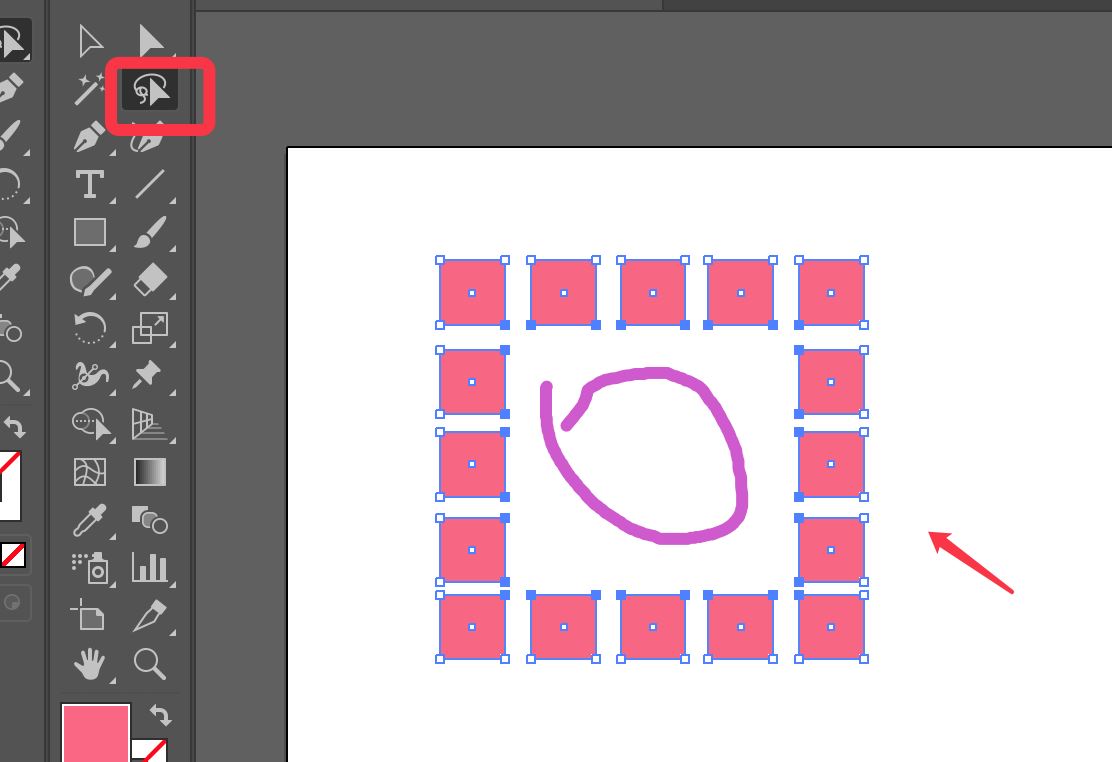Activate the Artboard tool

[90, 615]
